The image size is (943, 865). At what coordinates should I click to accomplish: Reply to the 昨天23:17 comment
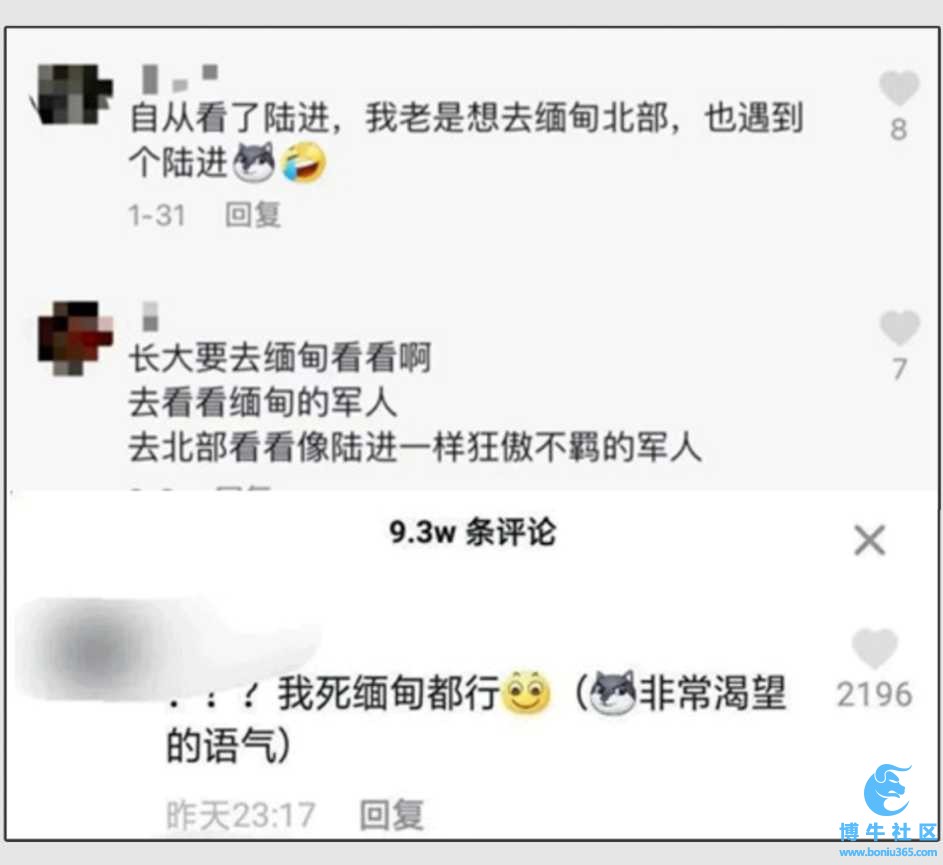pos(392,815)
